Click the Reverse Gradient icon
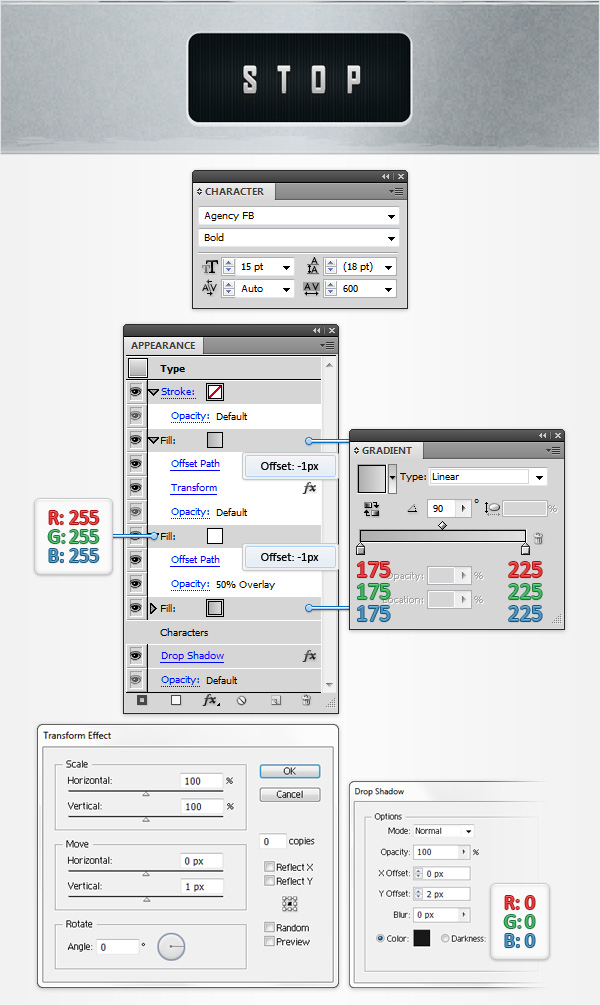 click(x=371, y=509)
